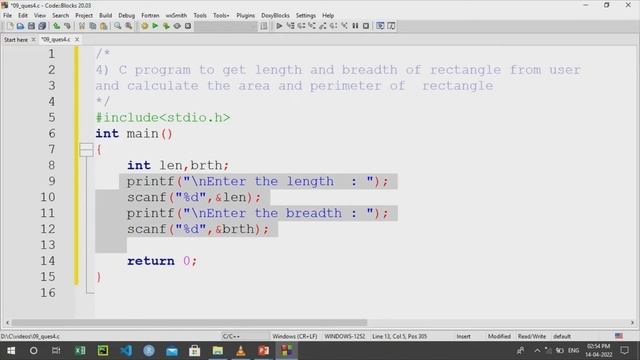Collapse the main function fold marker

coord(86,149)
